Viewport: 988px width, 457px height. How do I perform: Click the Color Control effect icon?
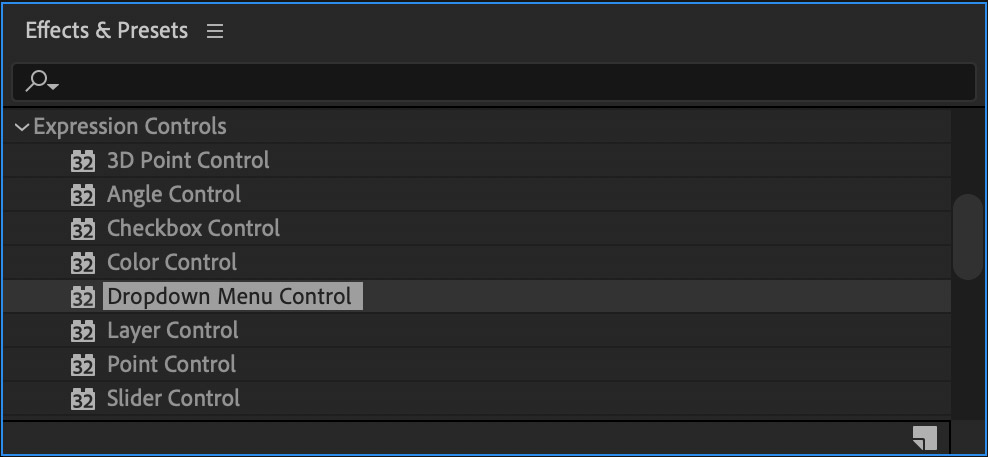83,263
